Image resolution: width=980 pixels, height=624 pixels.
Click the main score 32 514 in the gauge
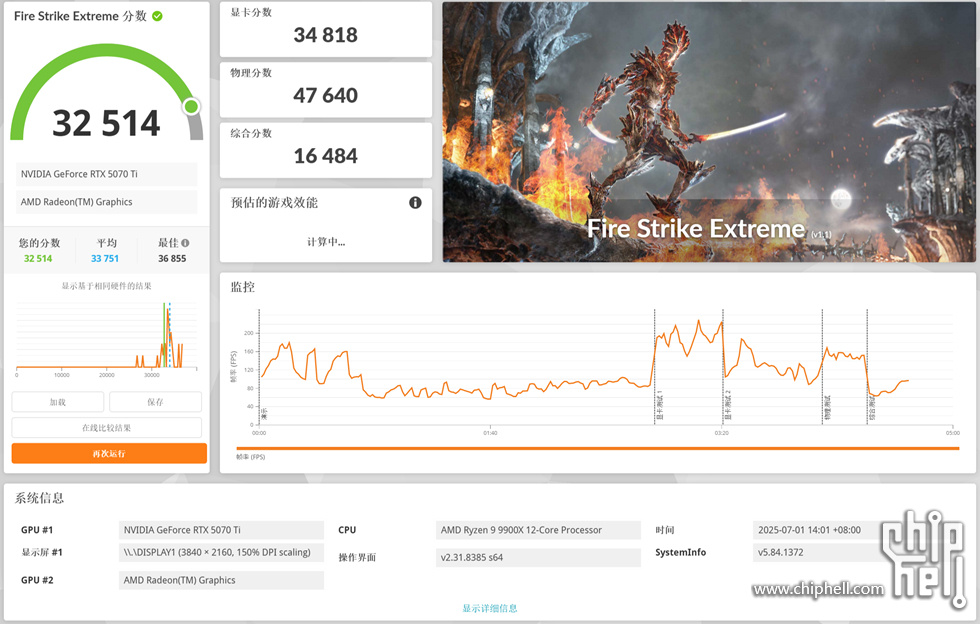[x=106, y=123]
